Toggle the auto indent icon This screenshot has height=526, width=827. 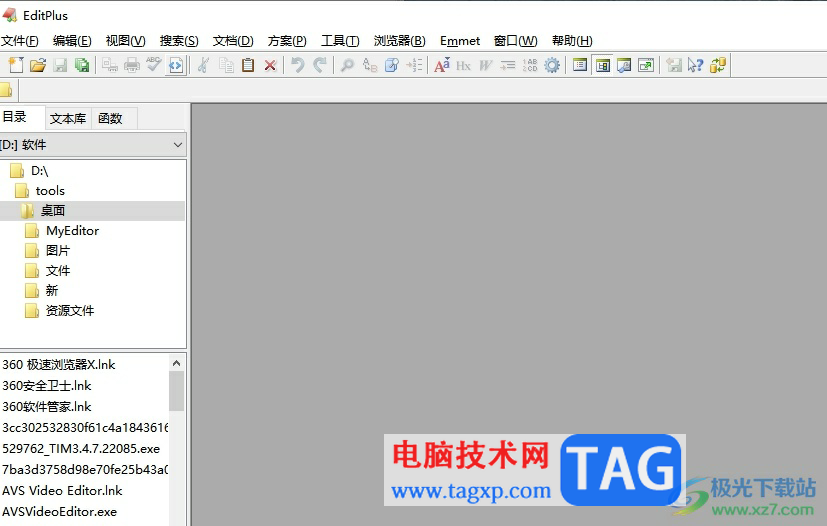tap(508, 65)
